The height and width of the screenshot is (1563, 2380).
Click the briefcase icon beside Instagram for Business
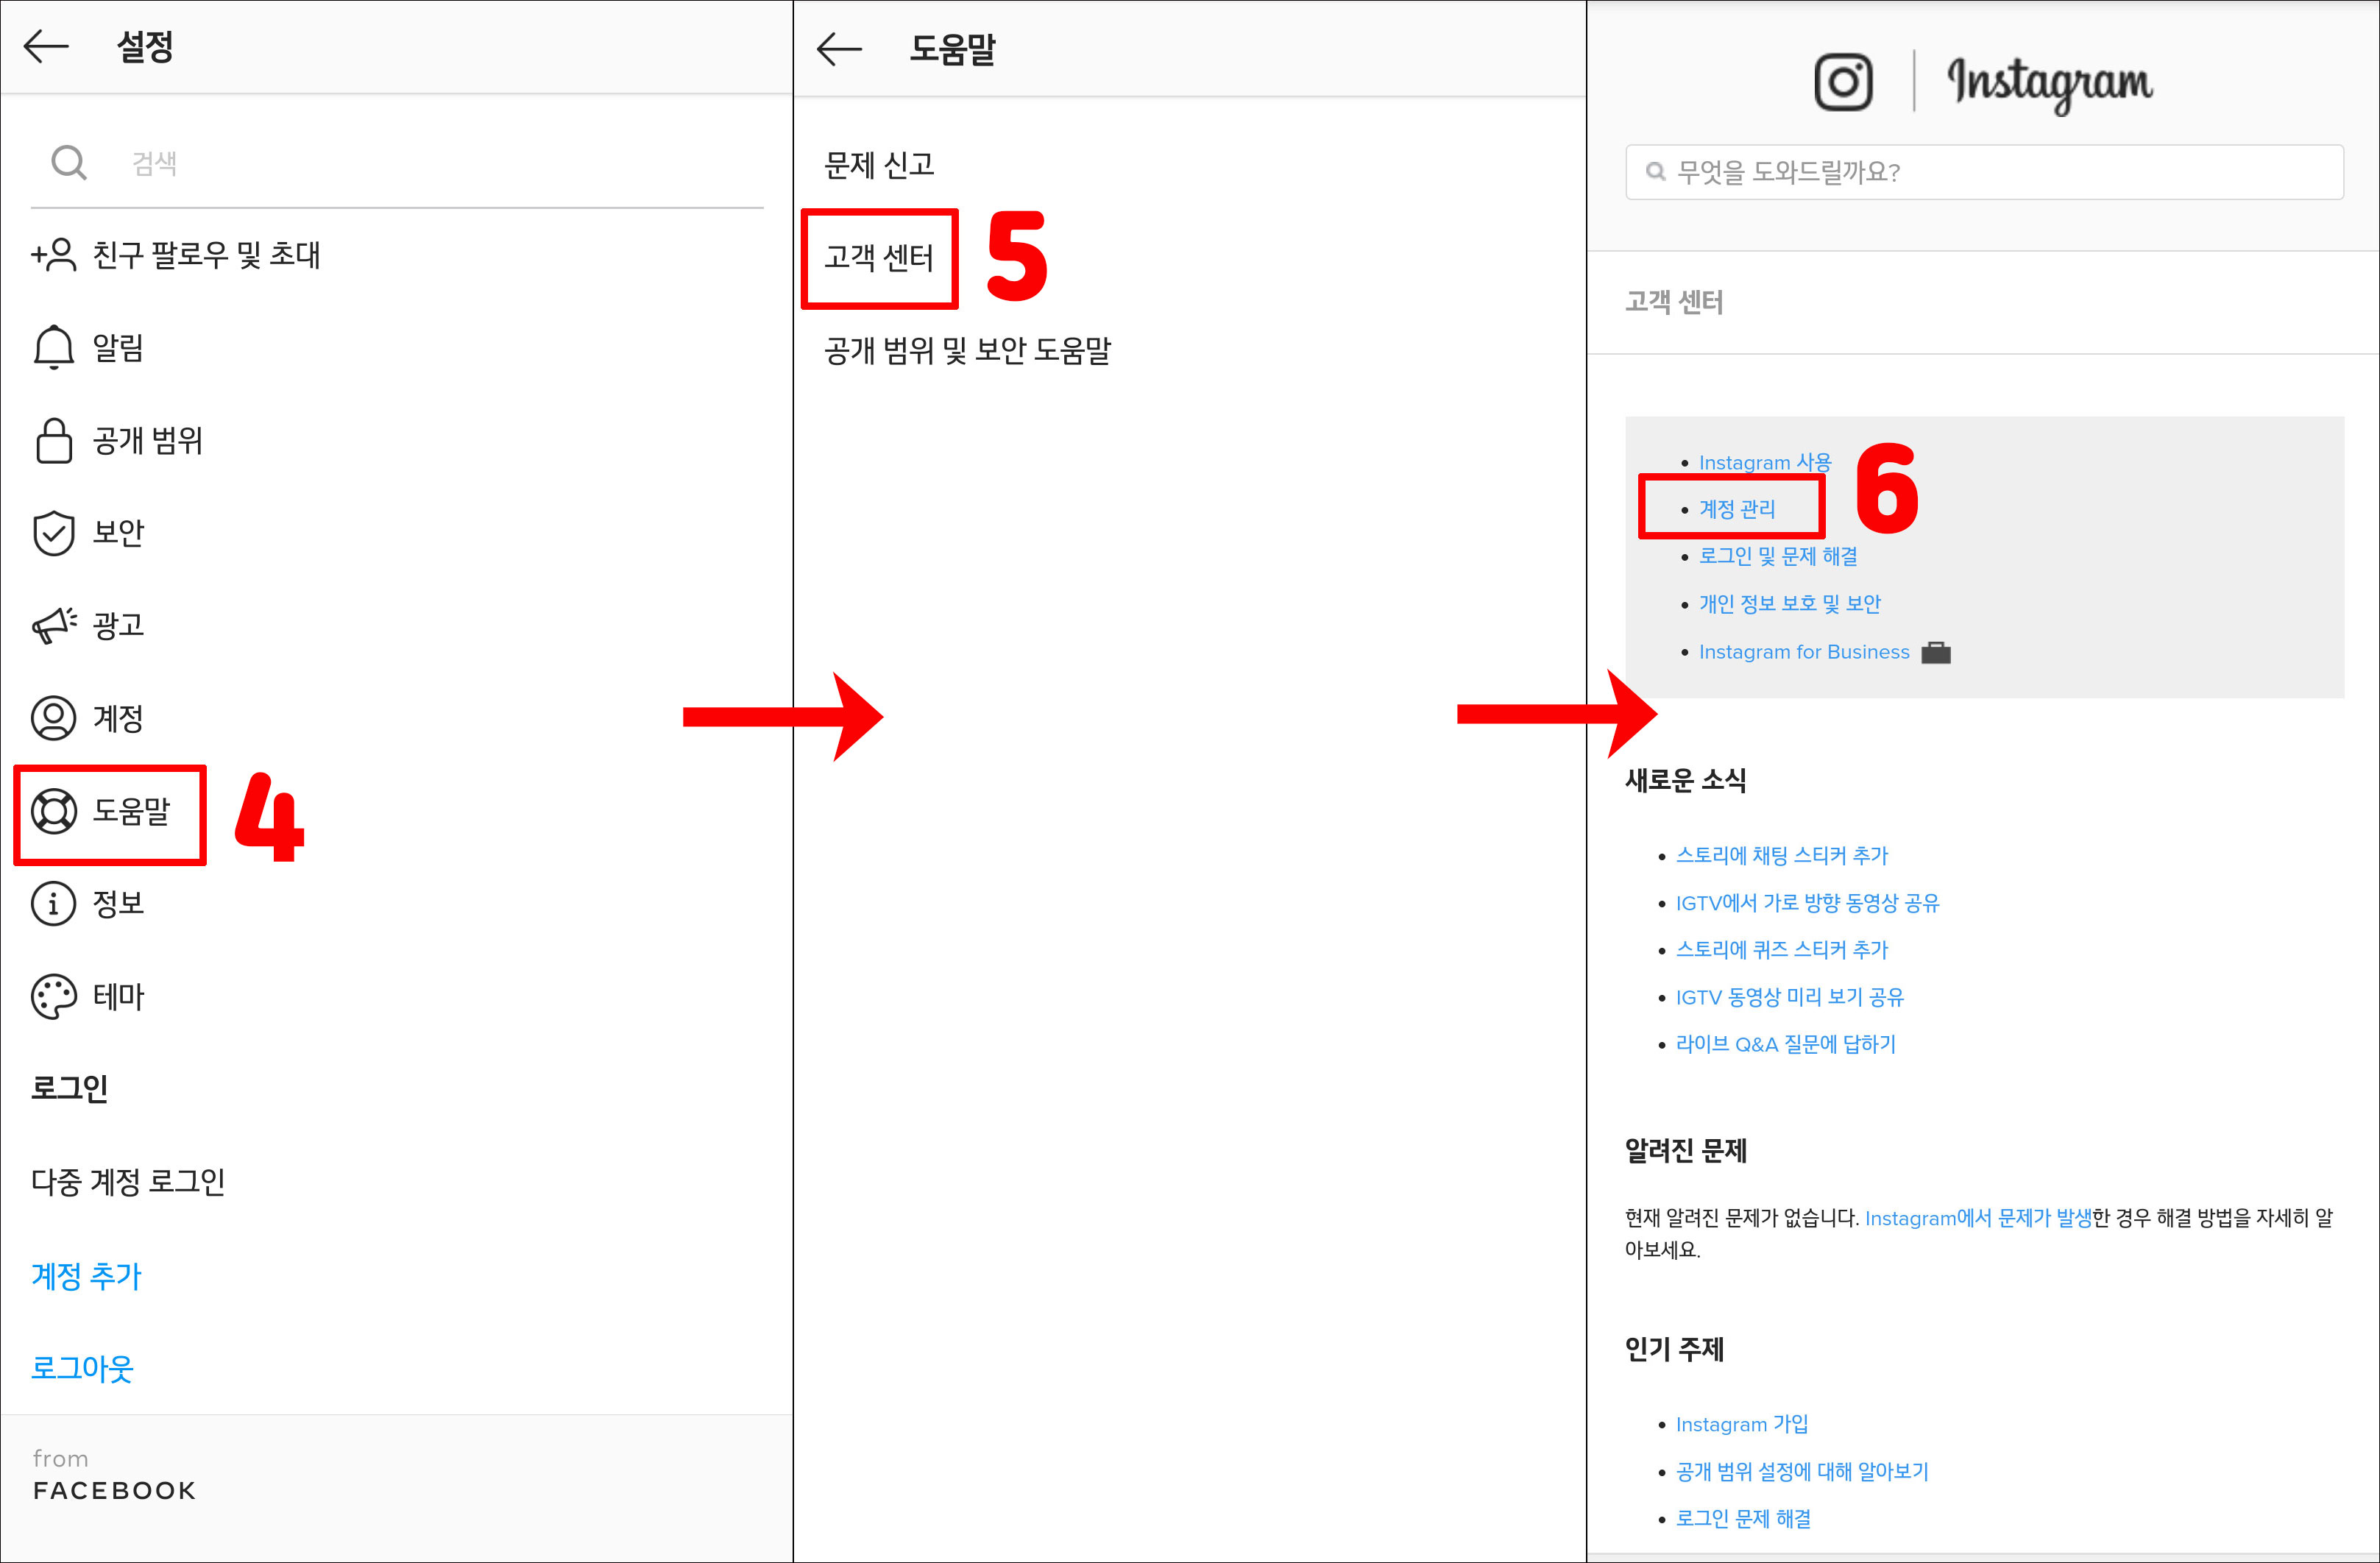click(x=1936, y=652)
